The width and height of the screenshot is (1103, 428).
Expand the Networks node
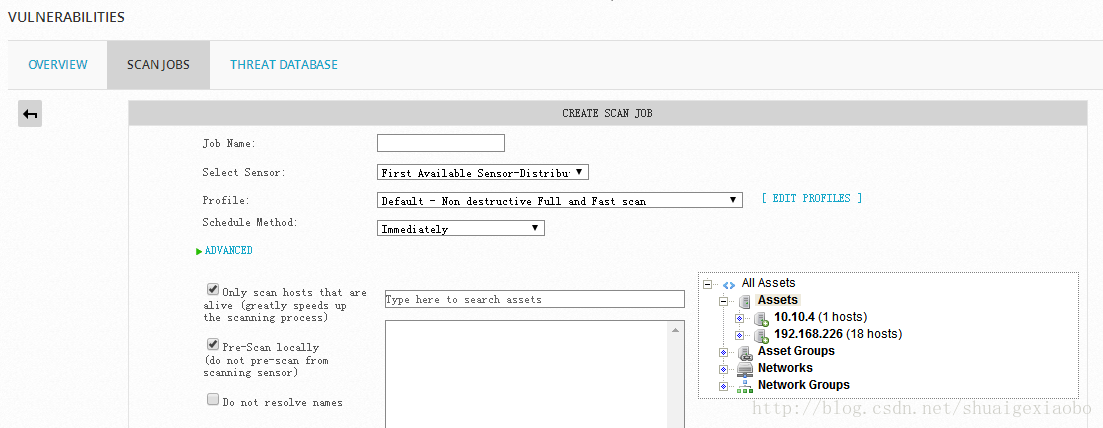[x=723, y=369]
